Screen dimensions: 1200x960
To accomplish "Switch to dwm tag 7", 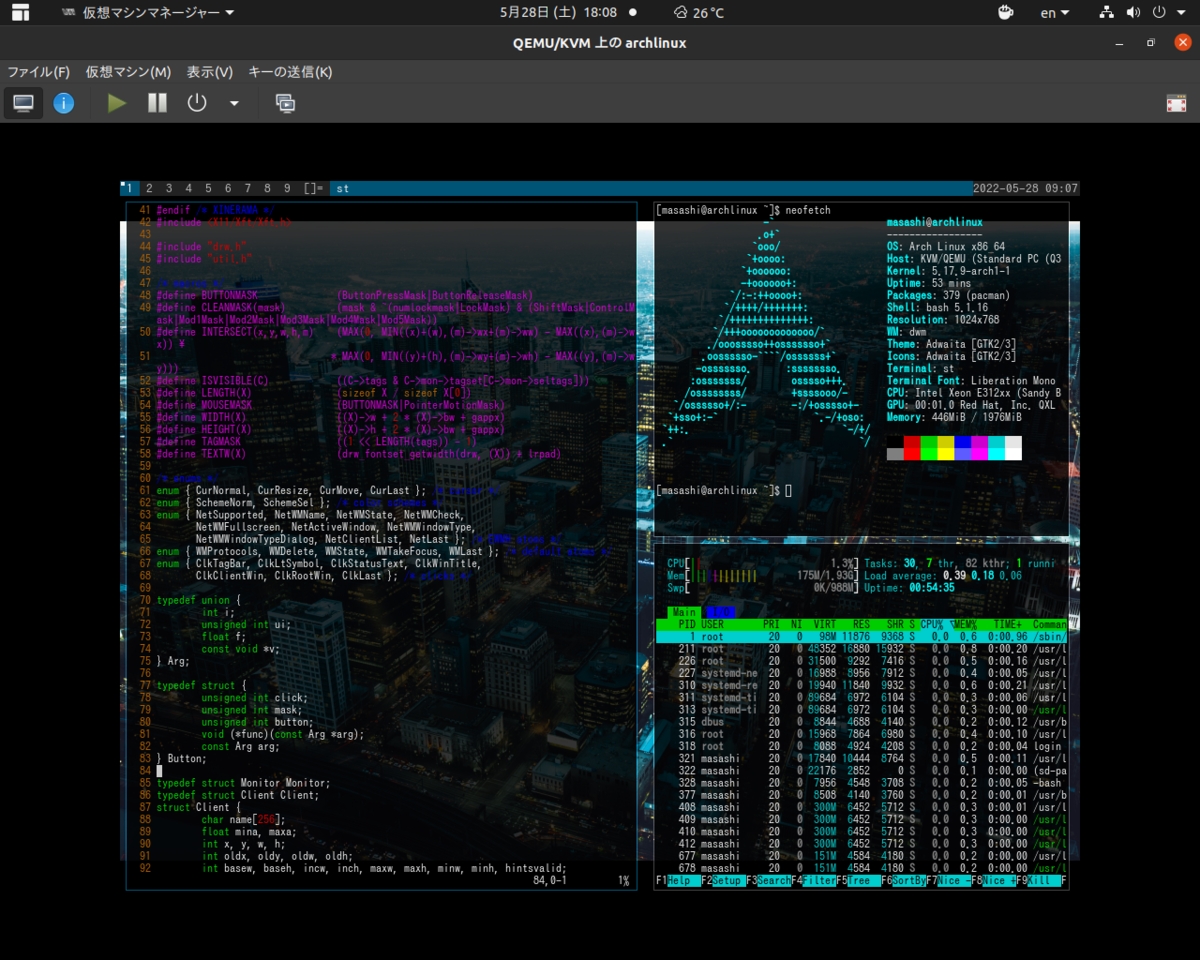I will pyautogui.click(x=247, y=188).
